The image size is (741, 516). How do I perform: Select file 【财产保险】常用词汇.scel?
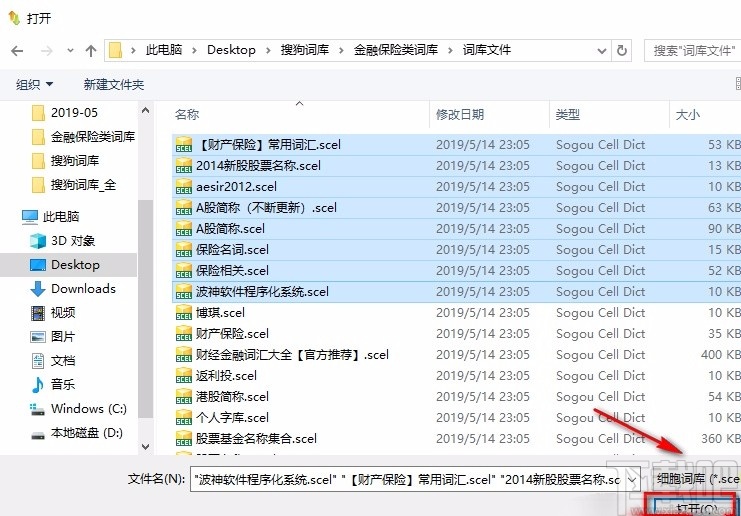[x=457, y=145]
